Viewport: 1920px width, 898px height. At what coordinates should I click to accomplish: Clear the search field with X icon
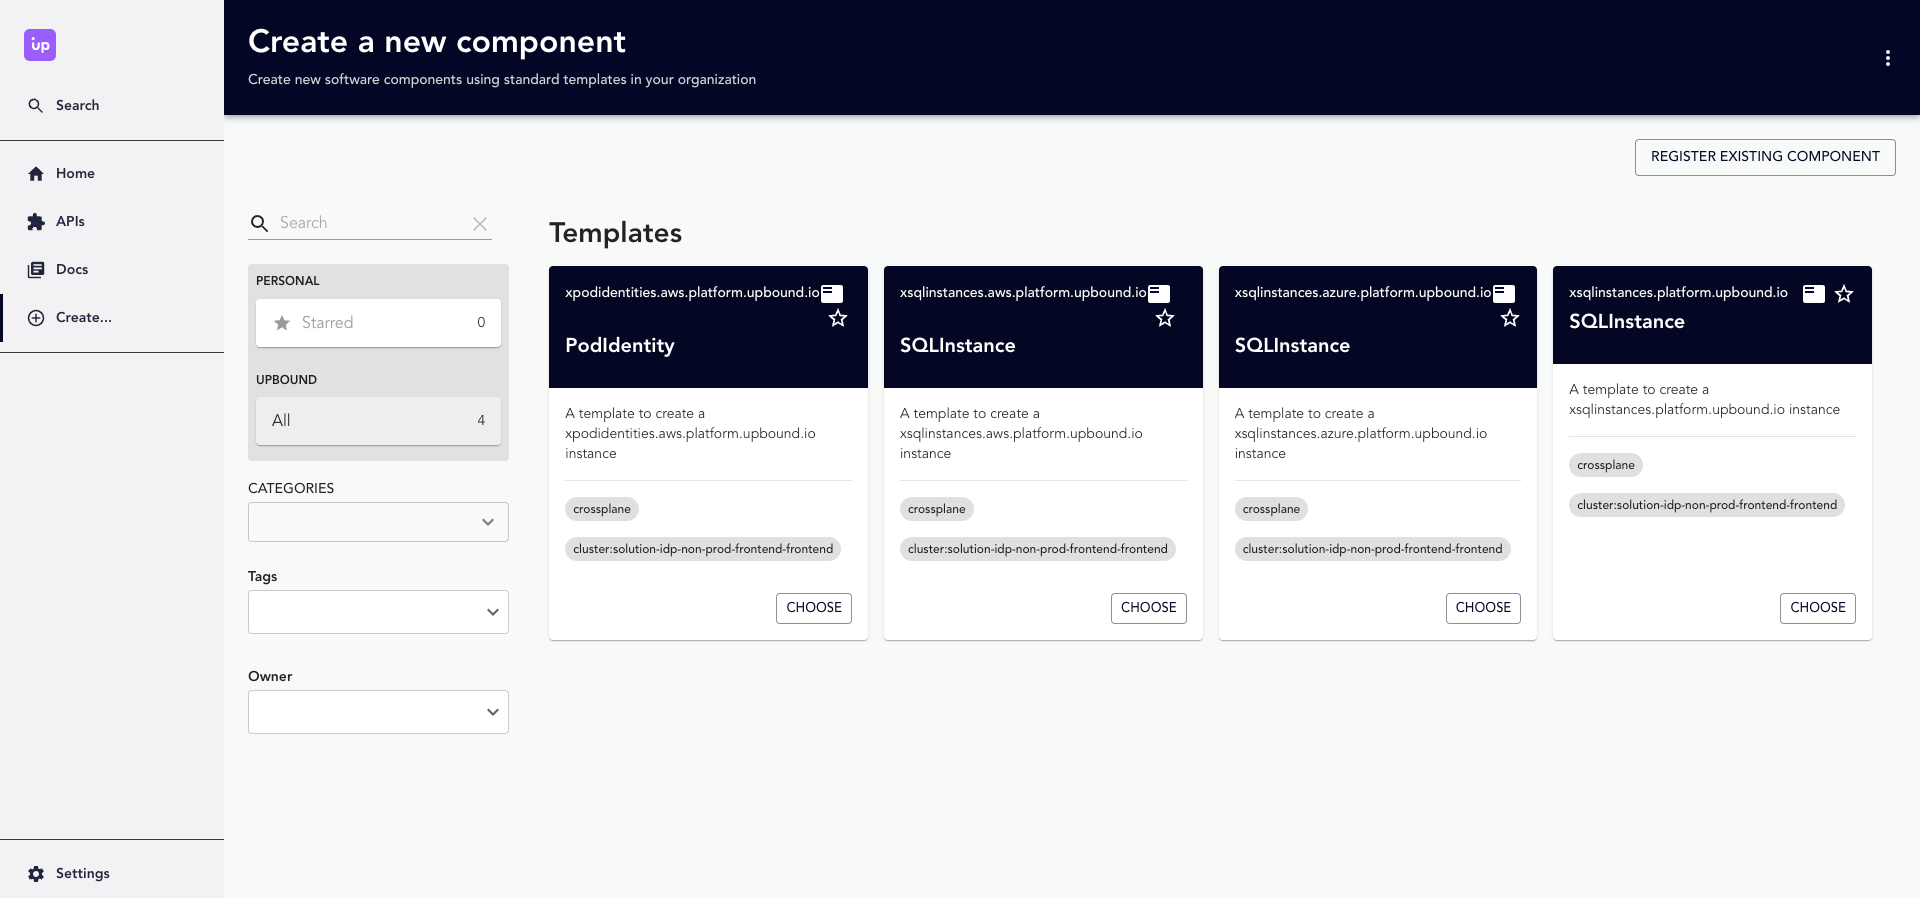click(x=480, y=224)
